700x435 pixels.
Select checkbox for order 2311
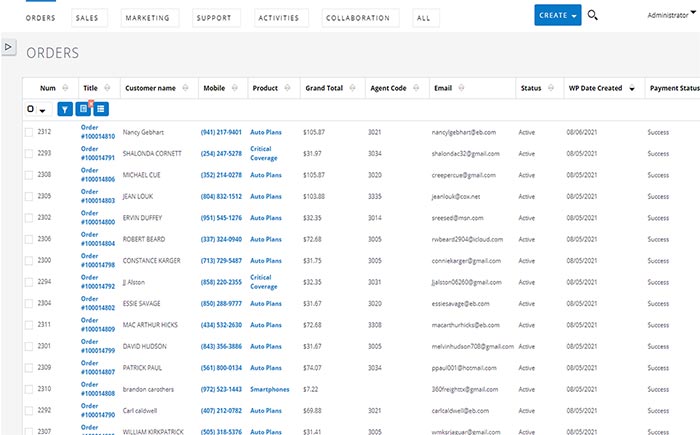click(29, 325)
